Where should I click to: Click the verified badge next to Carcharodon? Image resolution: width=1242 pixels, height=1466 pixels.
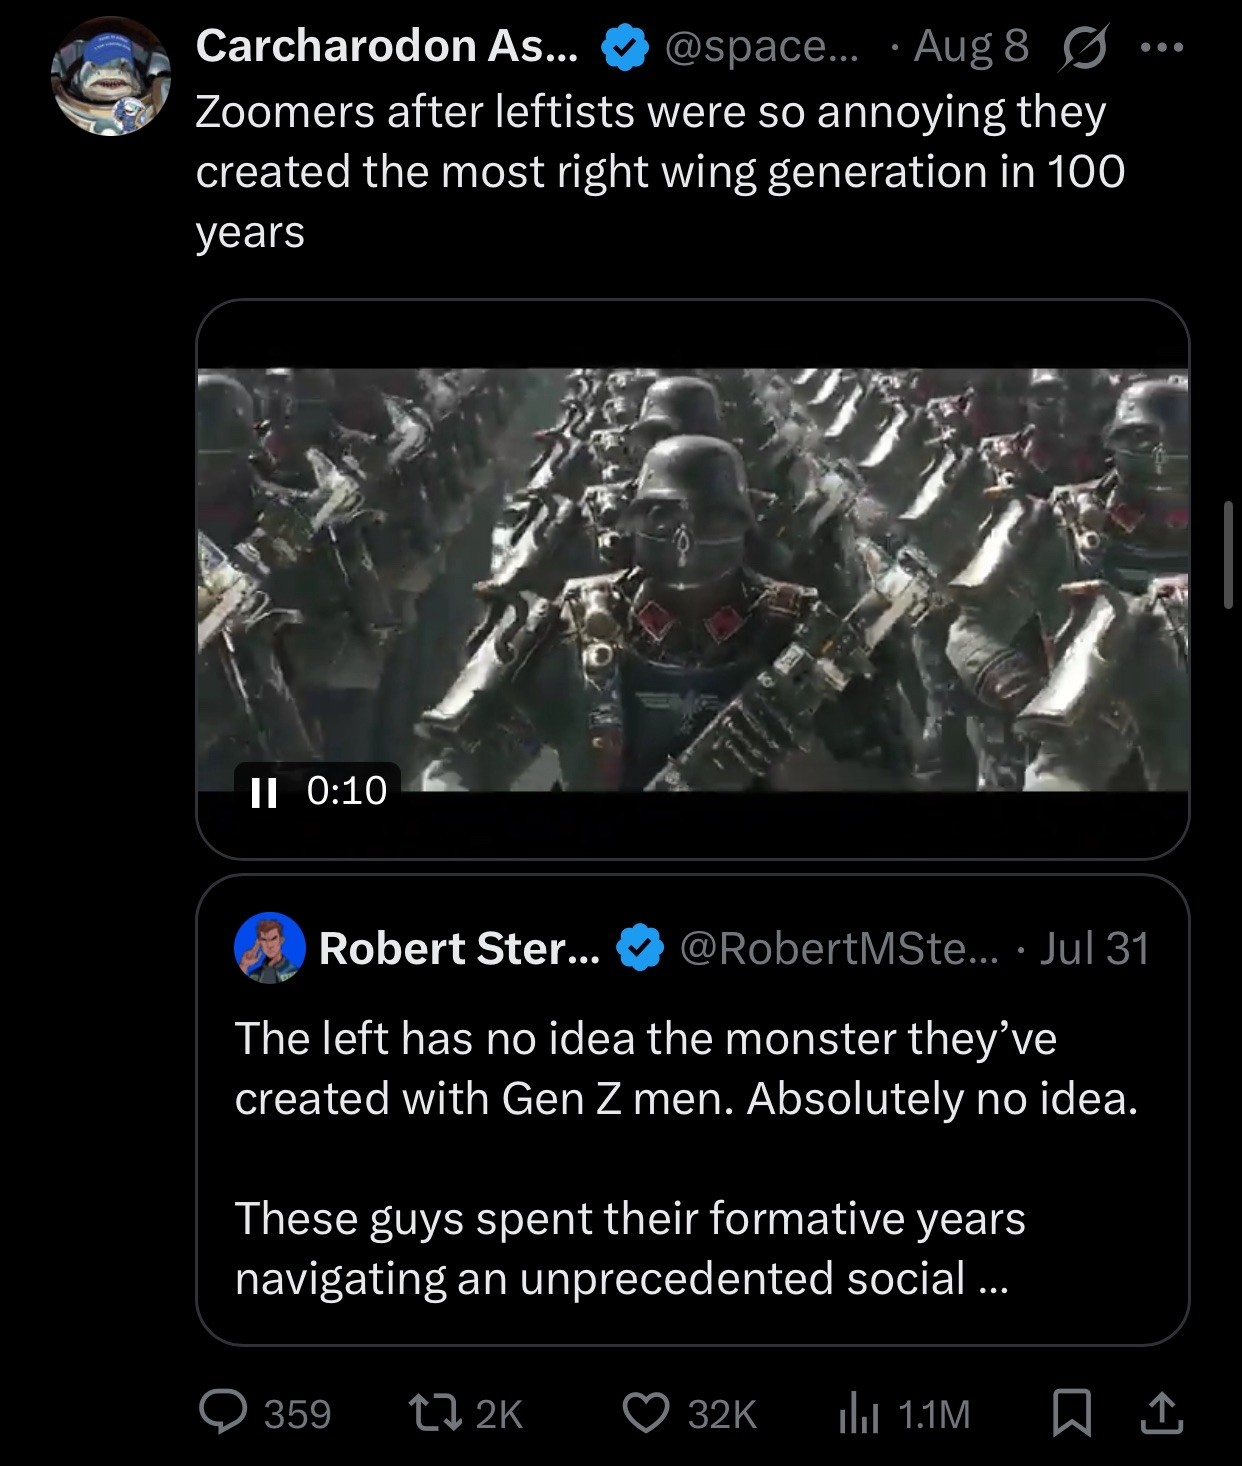tap(623, 47)
